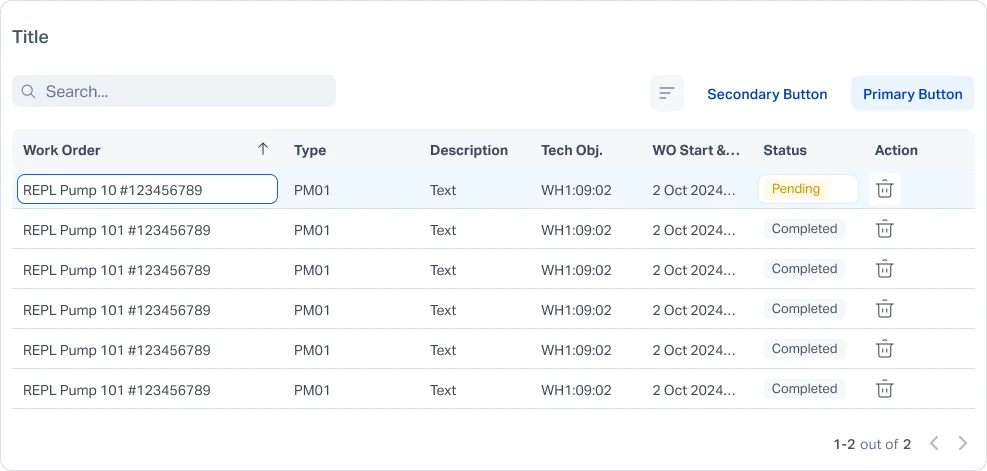Click the 2 Oct 2024 date in Pending row
Viewport: 987px width, 471px height.
tap(694, 190)
